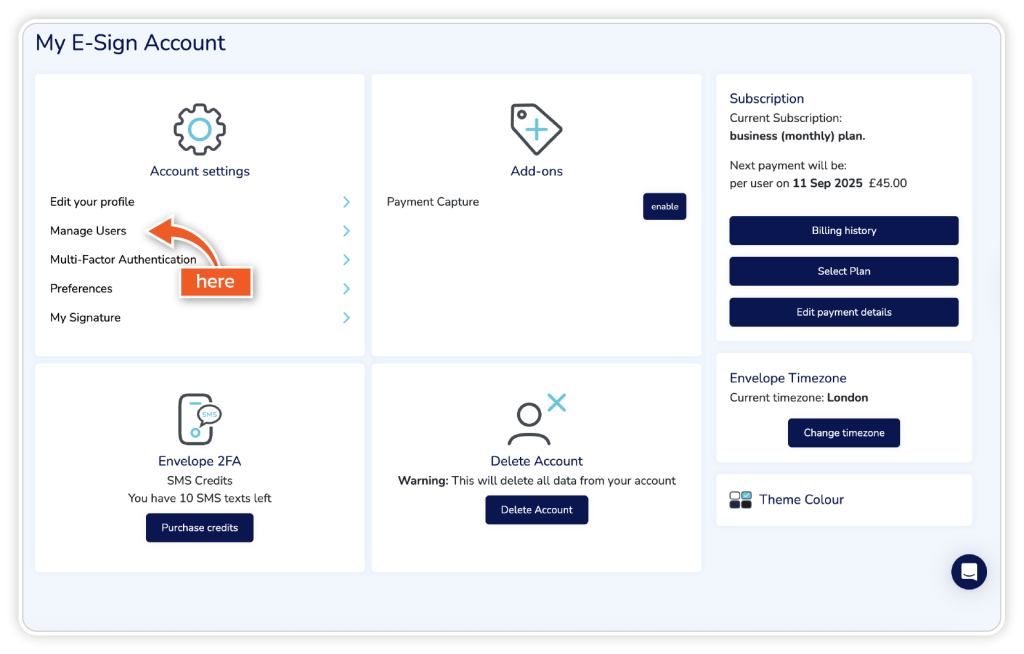Click the Add-ons price tag icon

(536, 129)
